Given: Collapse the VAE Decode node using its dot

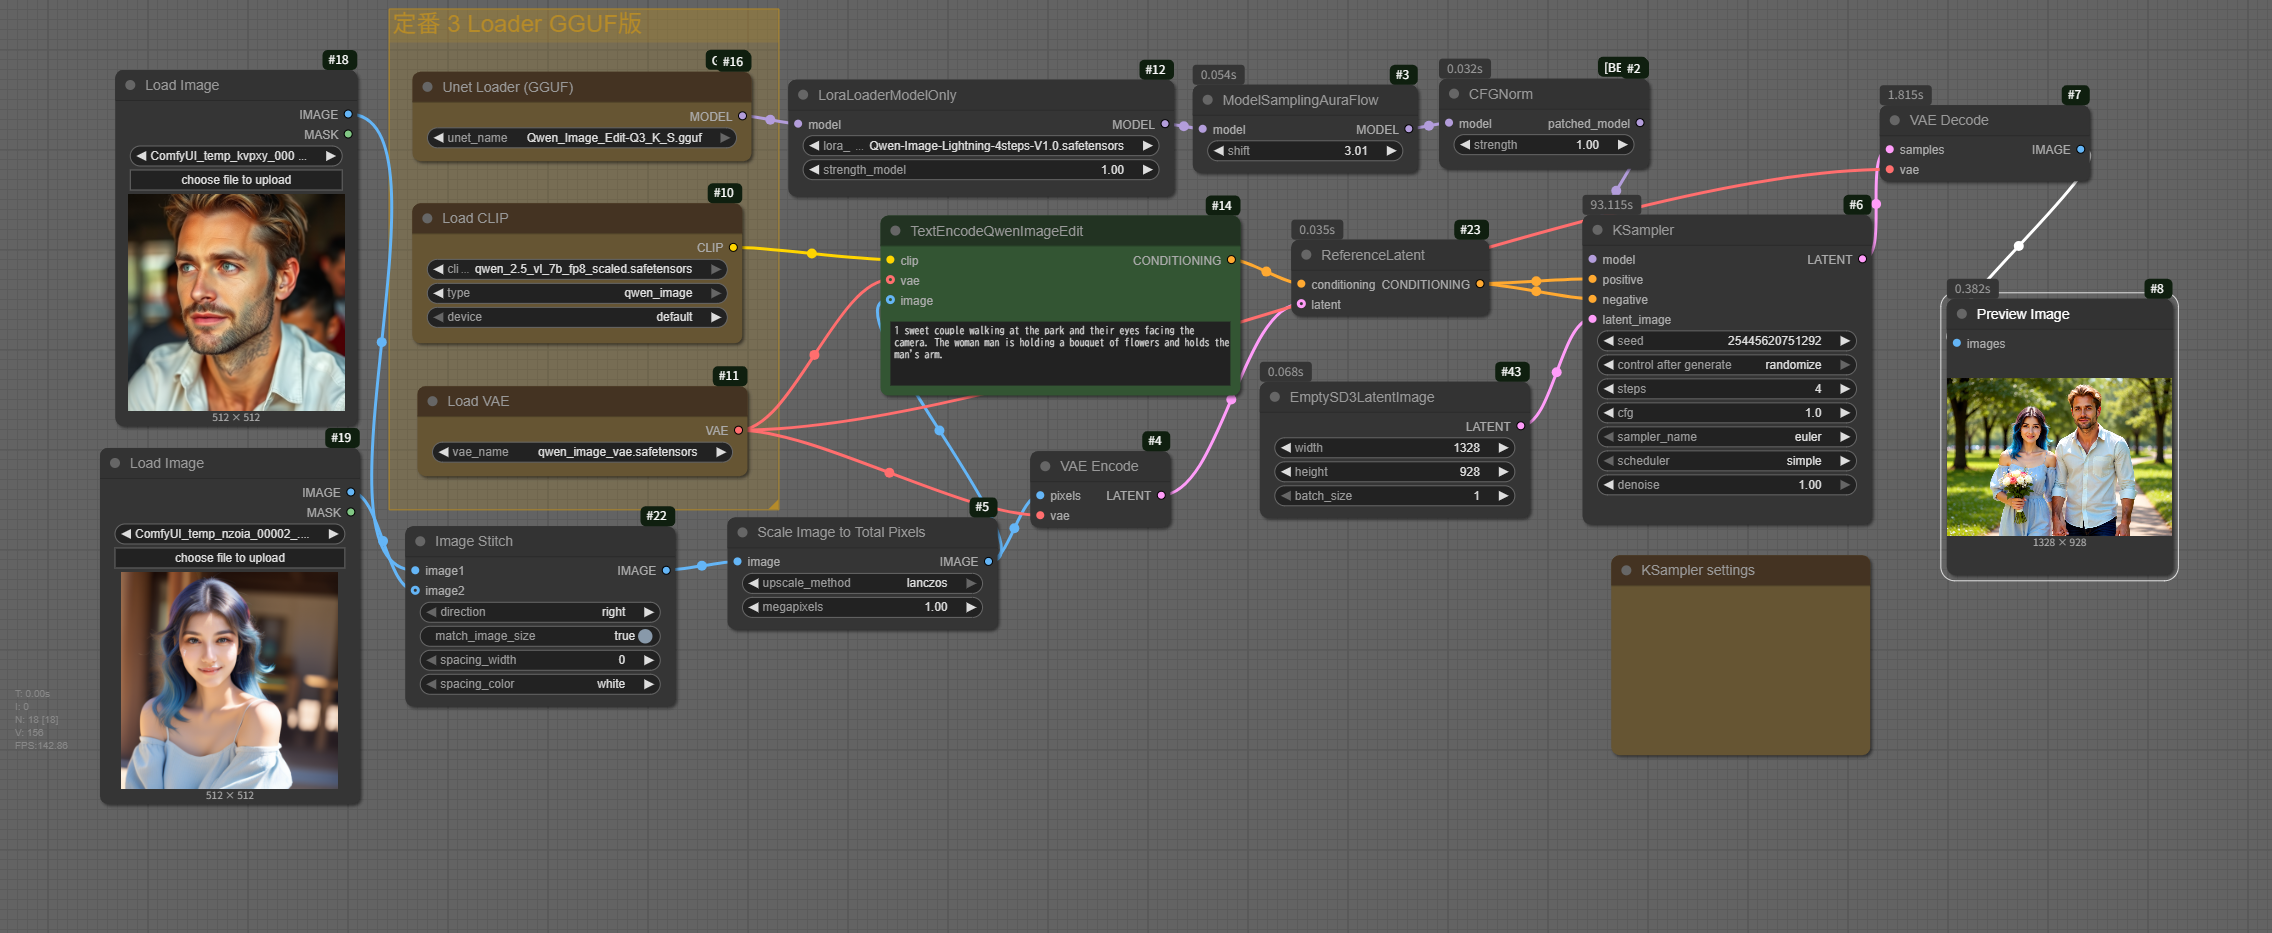Looking at the screenshot, I should click(1894, 120).
